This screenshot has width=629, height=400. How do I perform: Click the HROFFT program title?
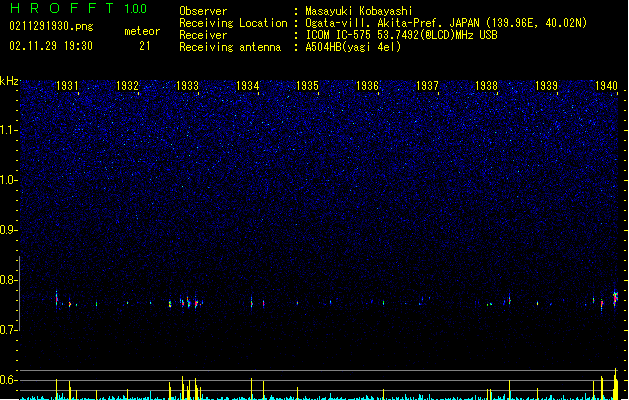click(x=62, y=8)
